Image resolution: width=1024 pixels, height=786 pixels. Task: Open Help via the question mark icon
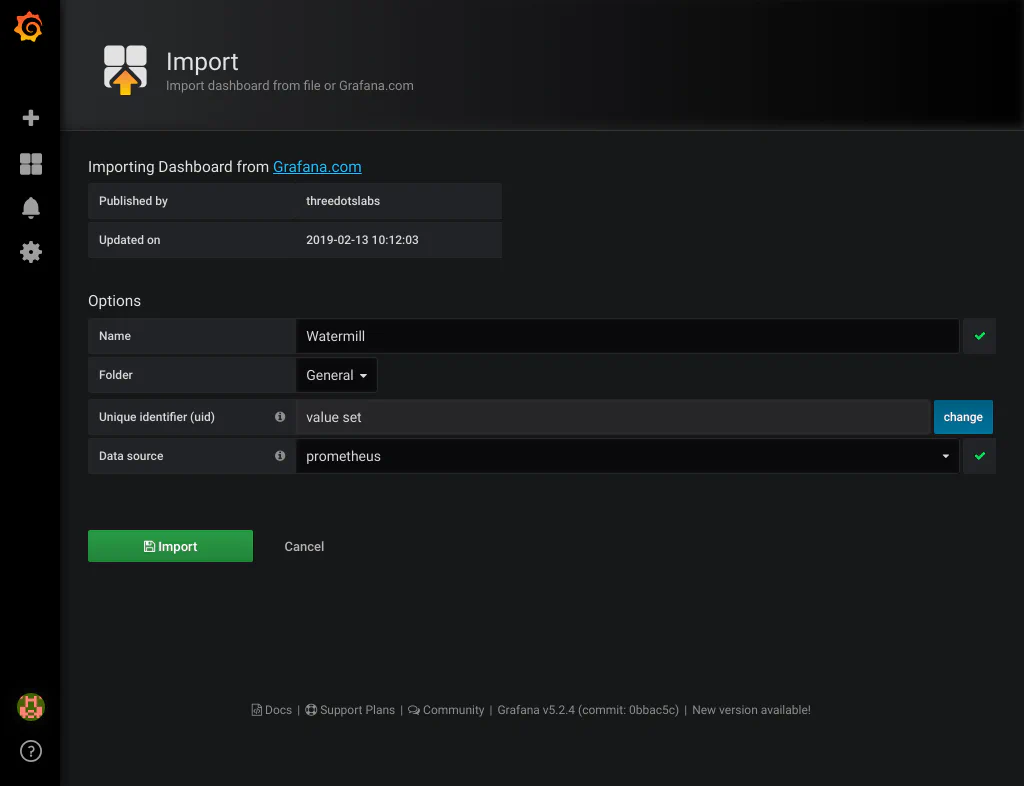[x=30, y=751]
